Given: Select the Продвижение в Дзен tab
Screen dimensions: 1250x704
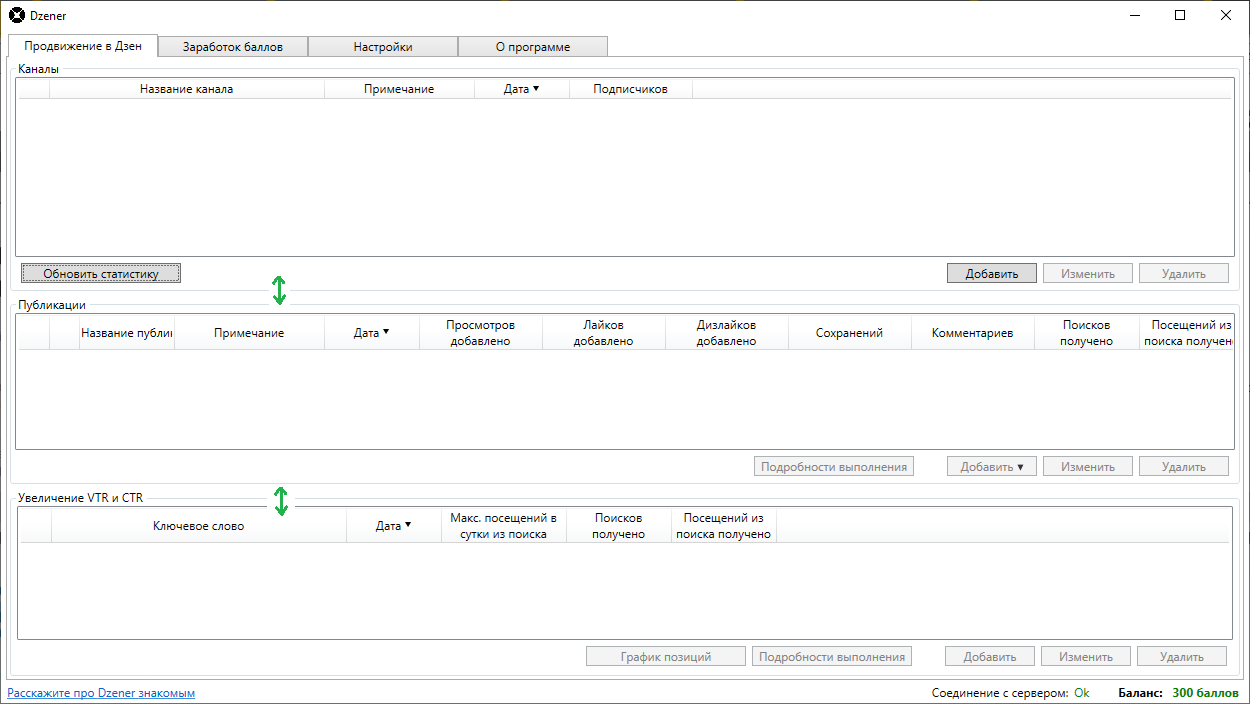Looking at the screenshot, I should pyautogui.click(x=83, y=45).
